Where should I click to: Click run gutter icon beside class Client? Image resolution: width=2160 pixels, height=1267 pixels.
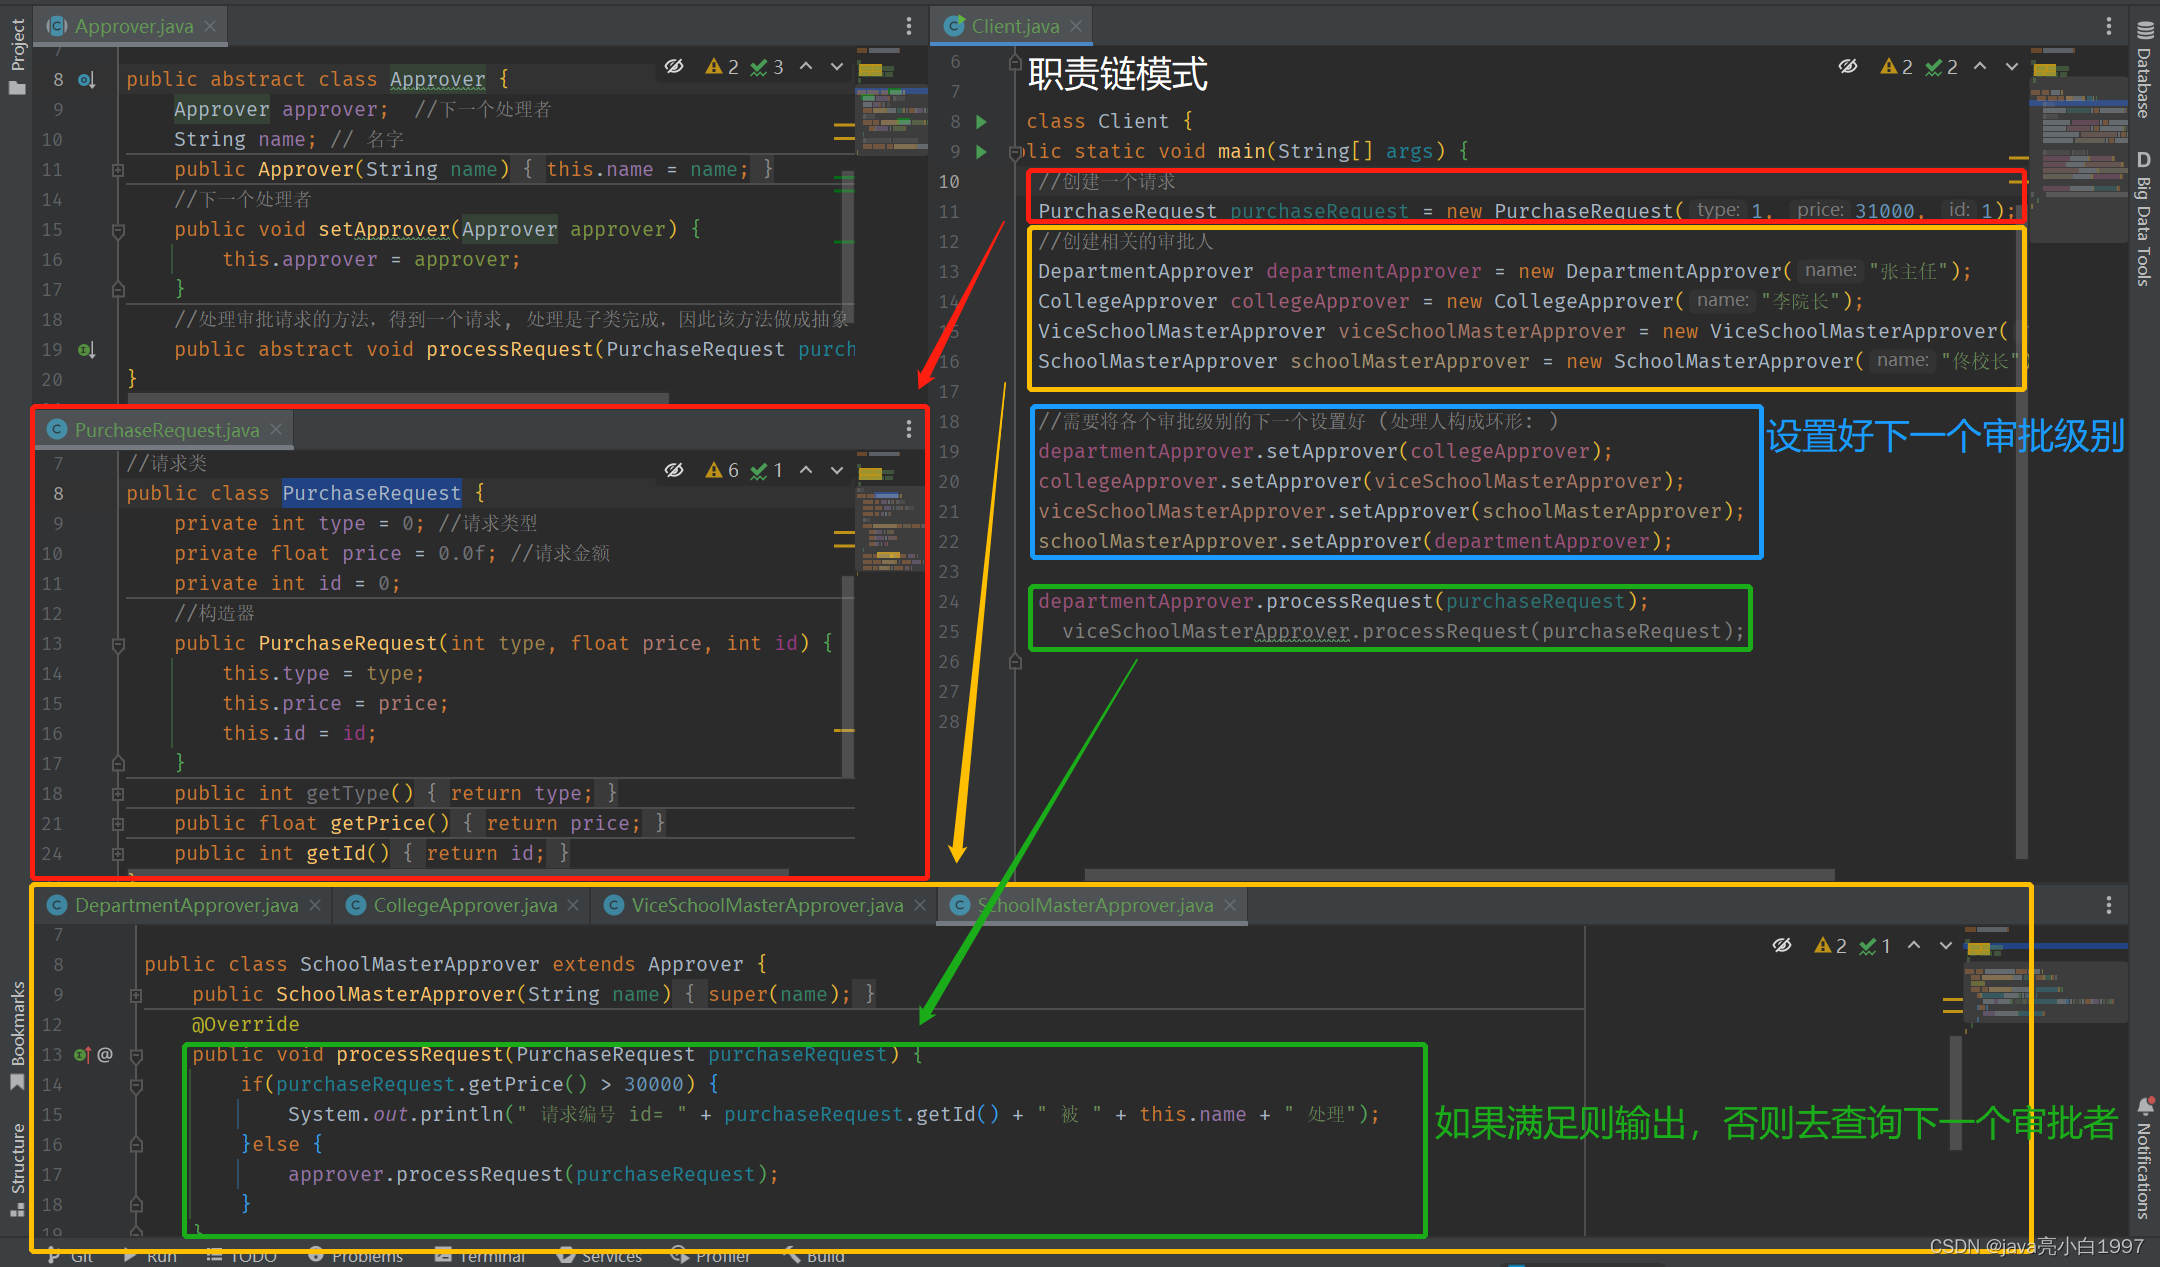(981, 122)
